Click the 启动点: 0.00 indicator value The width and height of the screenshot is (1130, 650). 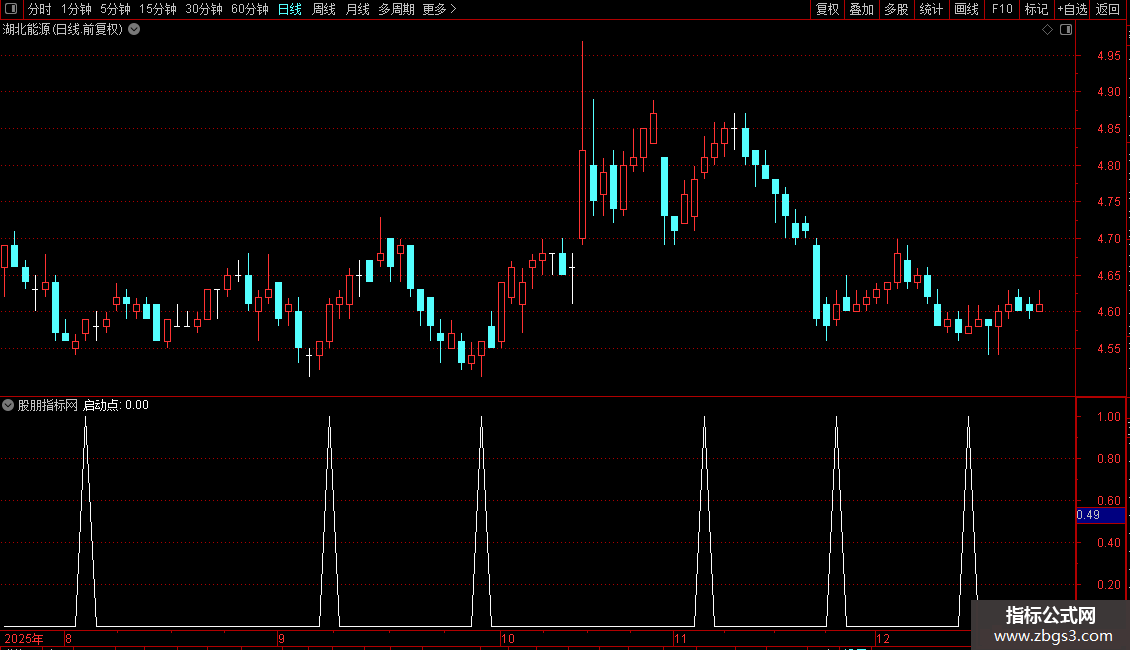click(116, 405)
